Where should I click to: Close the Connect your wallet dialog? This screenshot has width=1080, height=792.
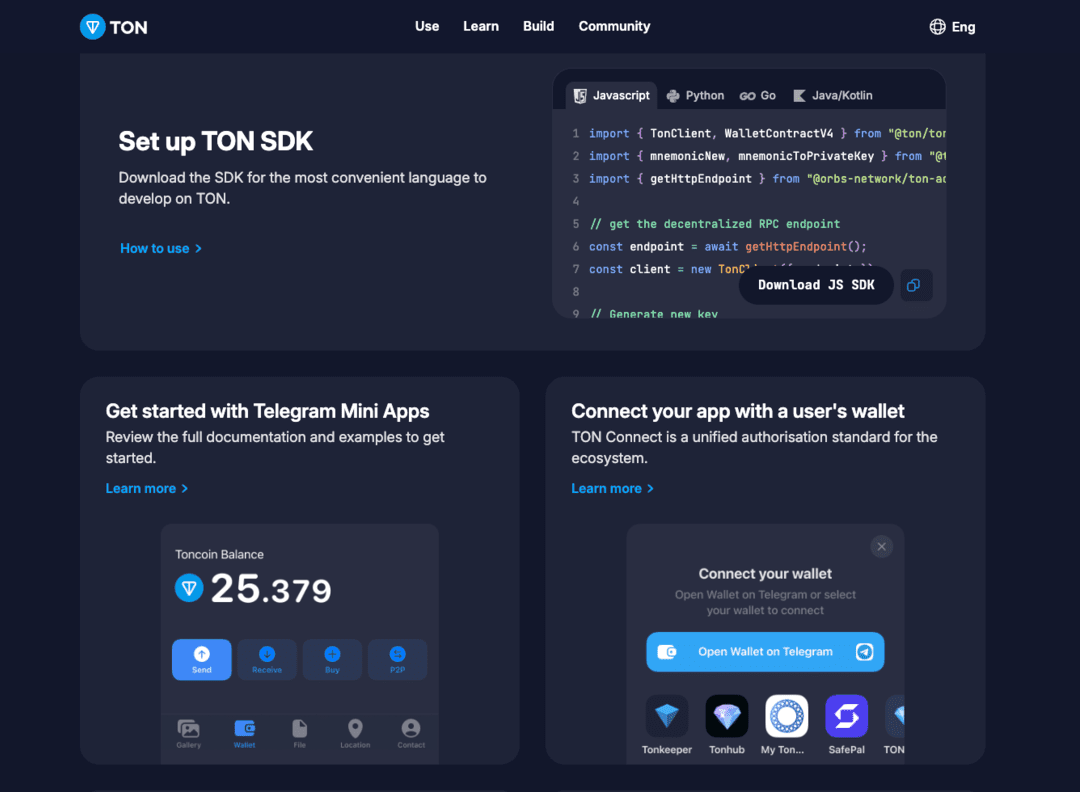(881, 546)
